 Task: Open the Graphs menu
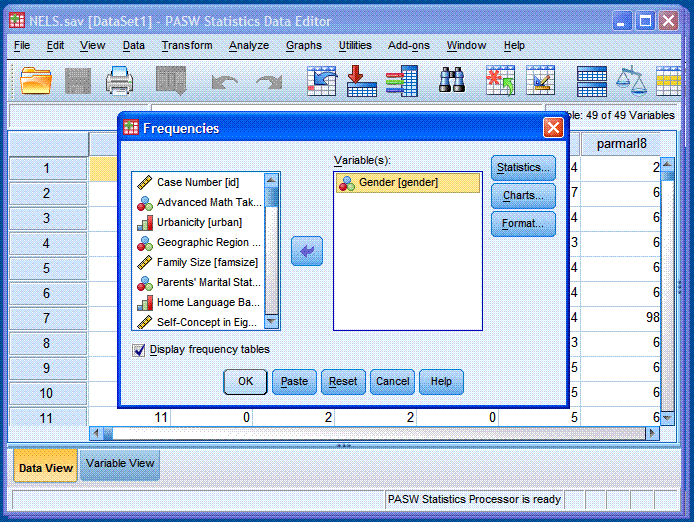[x=304, y=46]
